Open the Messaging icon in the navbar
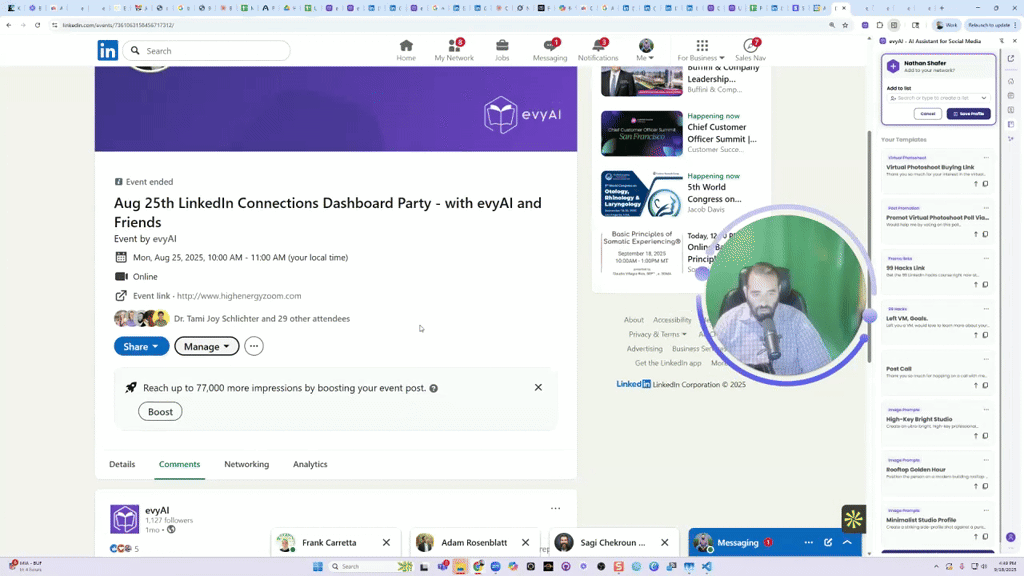This screenshot has height=576, width=1024. coord(549,50)
